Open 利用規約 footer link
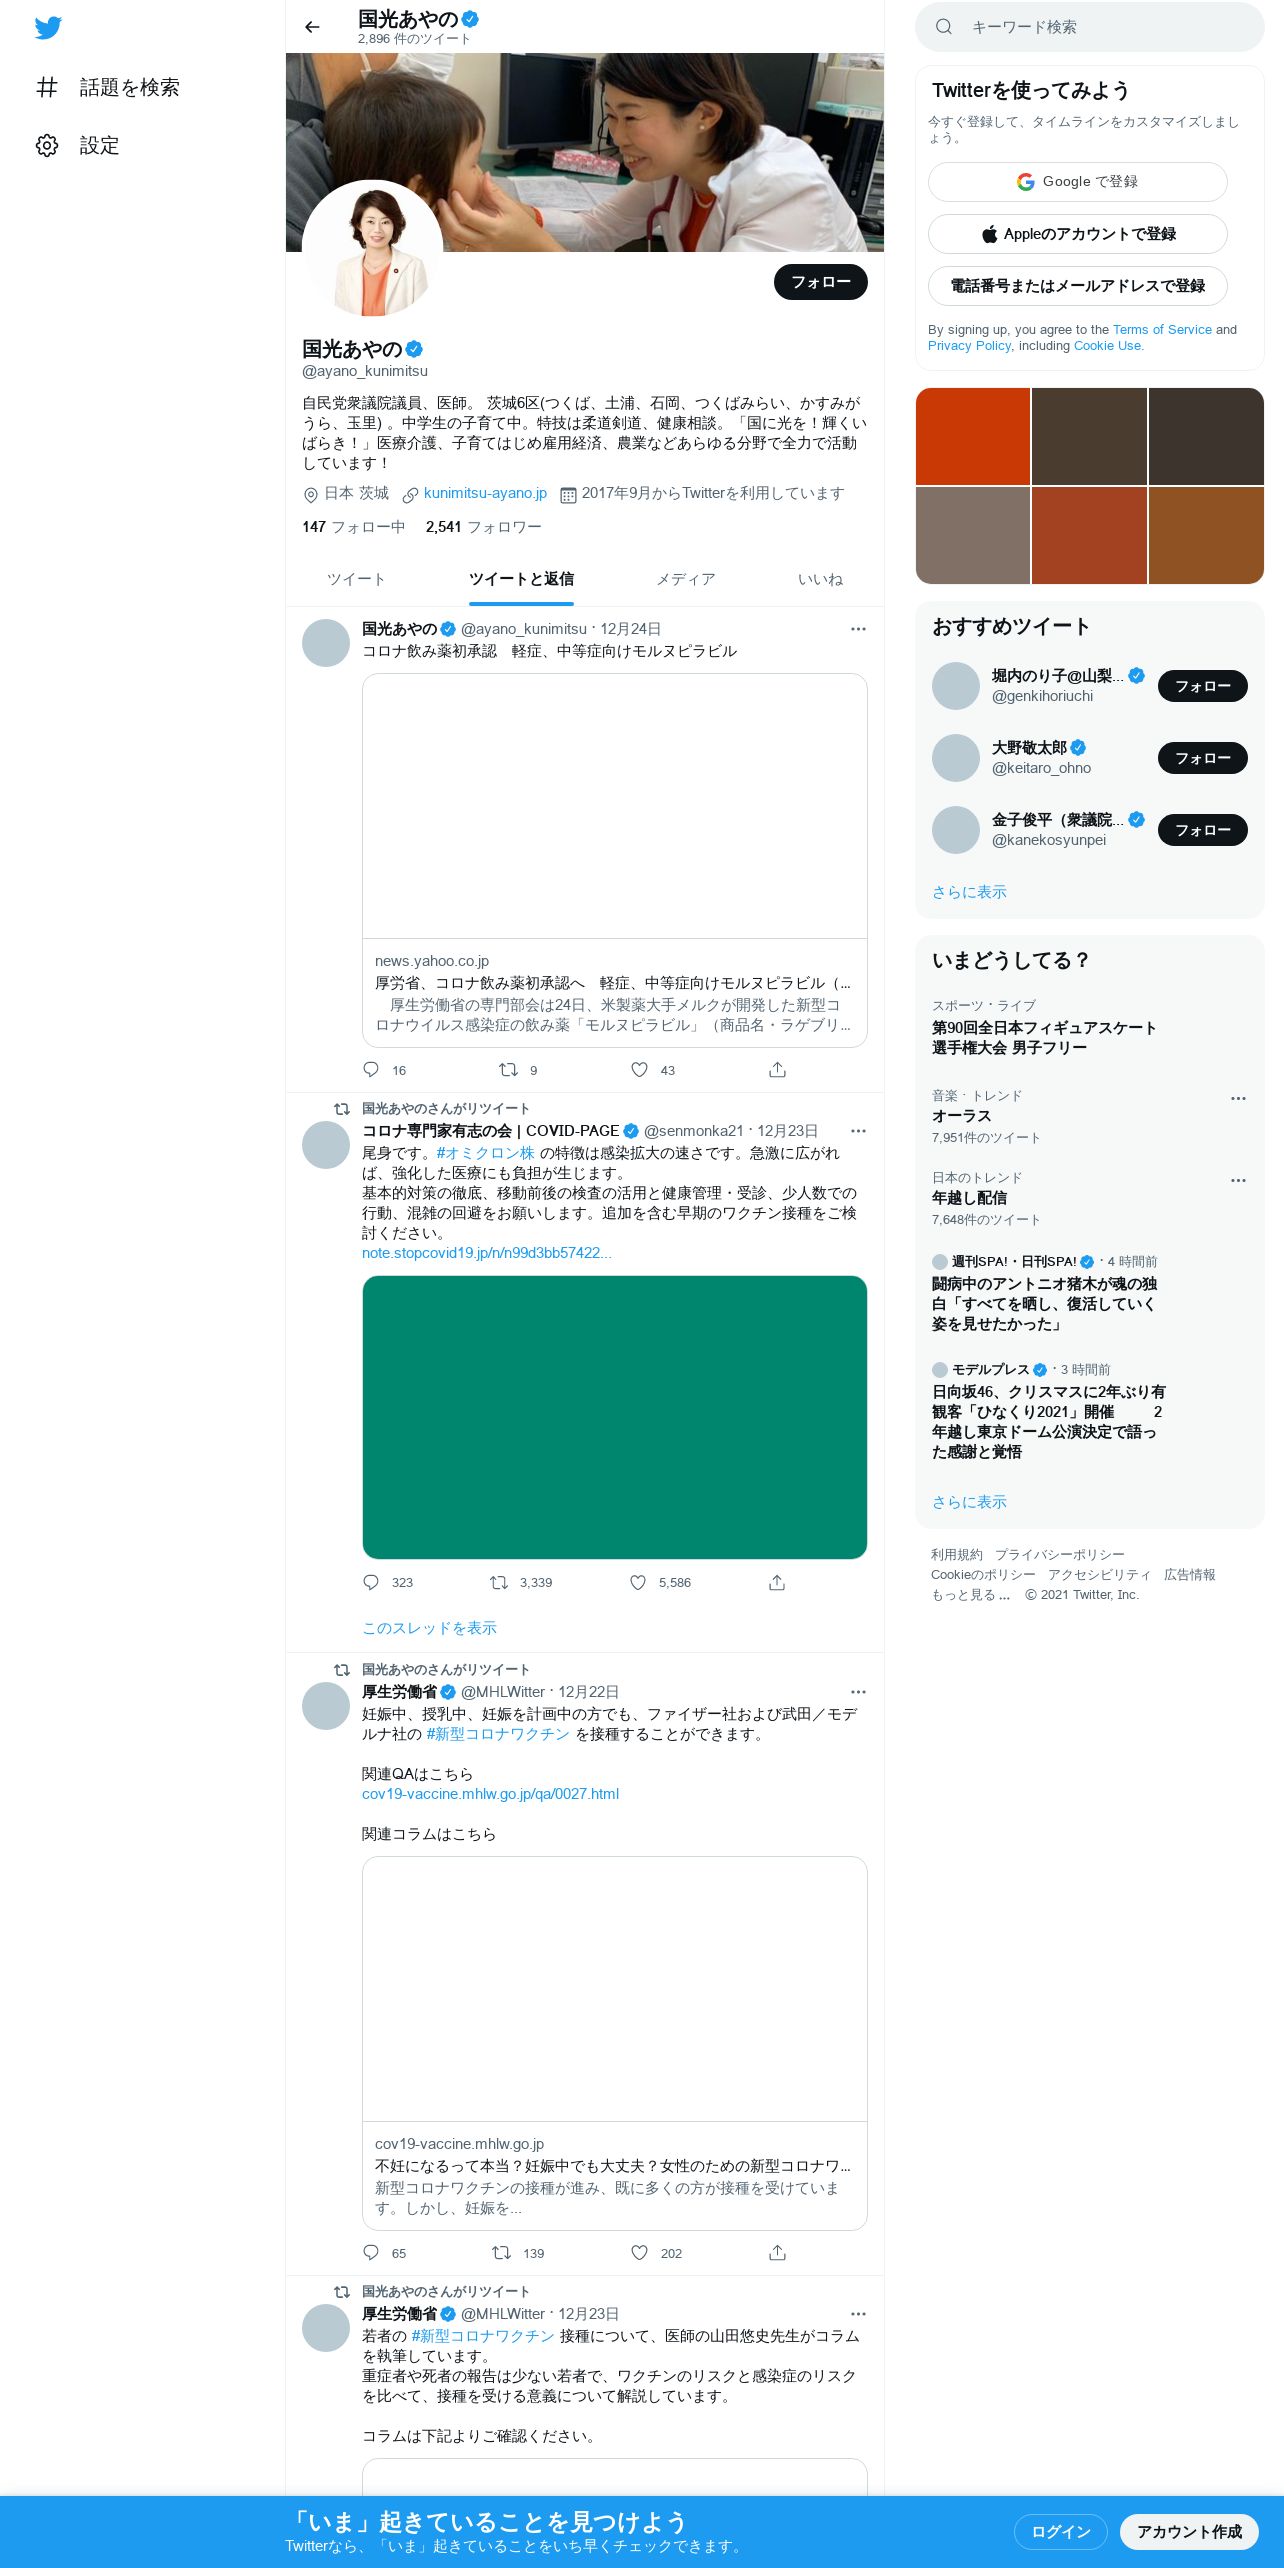Viewport: 1284px width, 2568px height. point(957,1555)
